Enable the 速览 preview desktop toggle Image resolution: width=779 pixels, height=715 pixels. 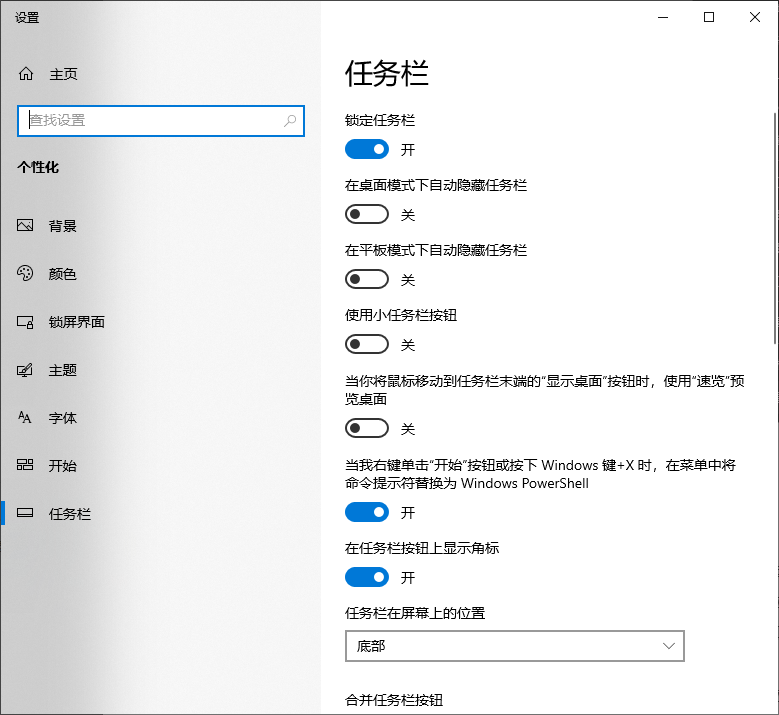367,428
